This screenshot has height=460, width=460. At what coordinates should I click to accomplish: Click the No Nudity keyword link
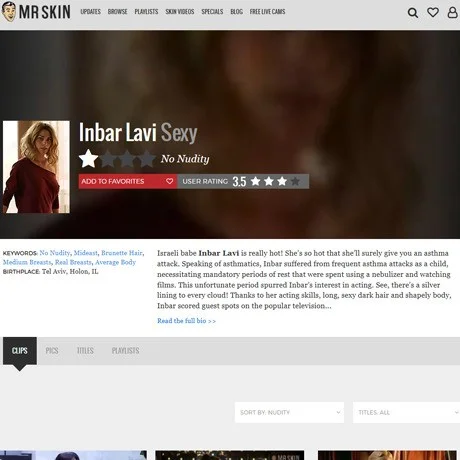55,253
